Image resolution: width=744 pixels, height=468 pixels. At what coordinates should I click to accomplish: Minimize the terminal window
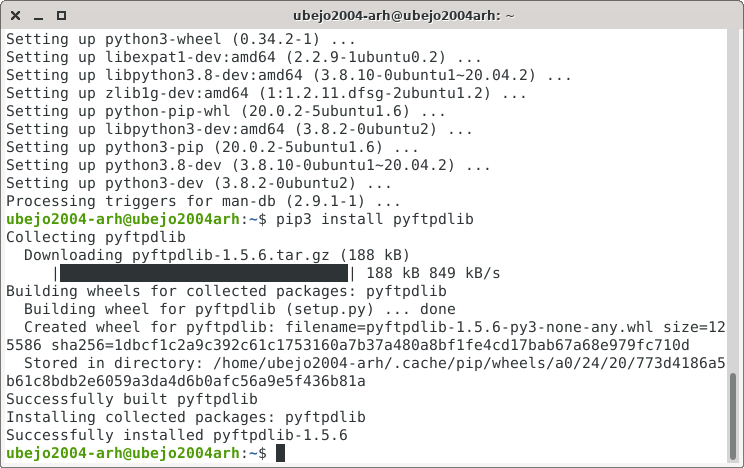tap(38, 16)
